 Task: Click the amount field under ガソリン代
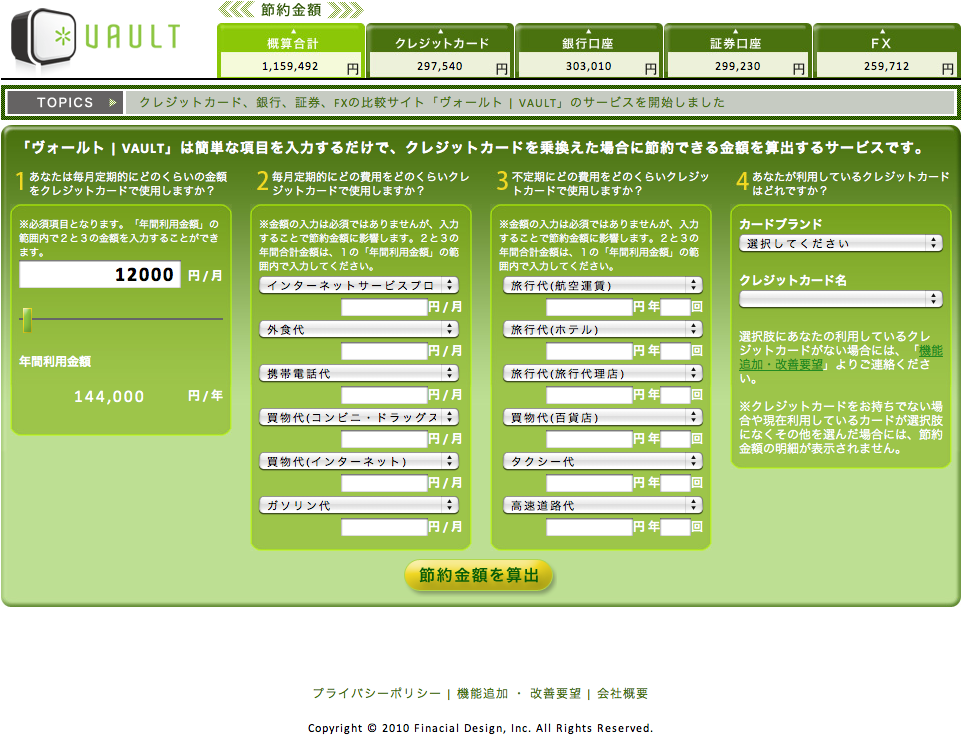[x=384, y=527]
